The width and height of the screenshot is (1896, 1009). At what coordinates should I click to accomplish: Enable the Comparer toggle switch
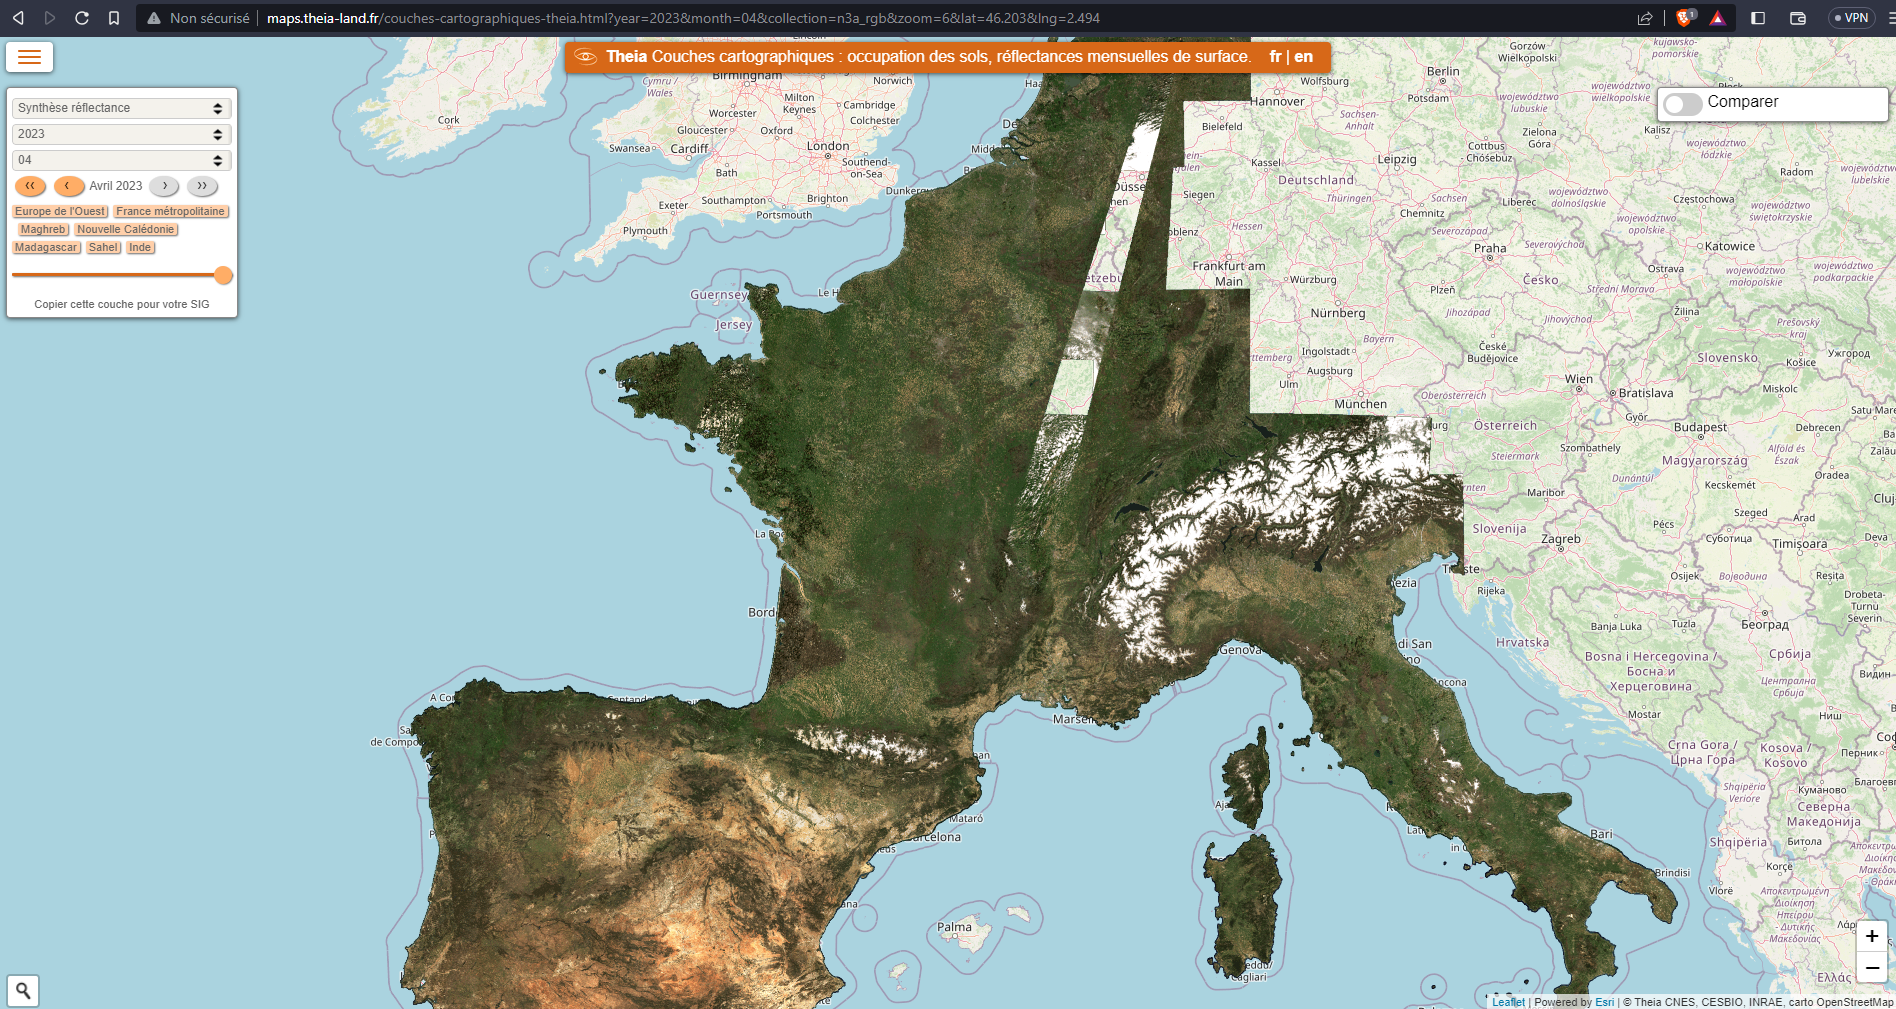[x=1683, y=104]
